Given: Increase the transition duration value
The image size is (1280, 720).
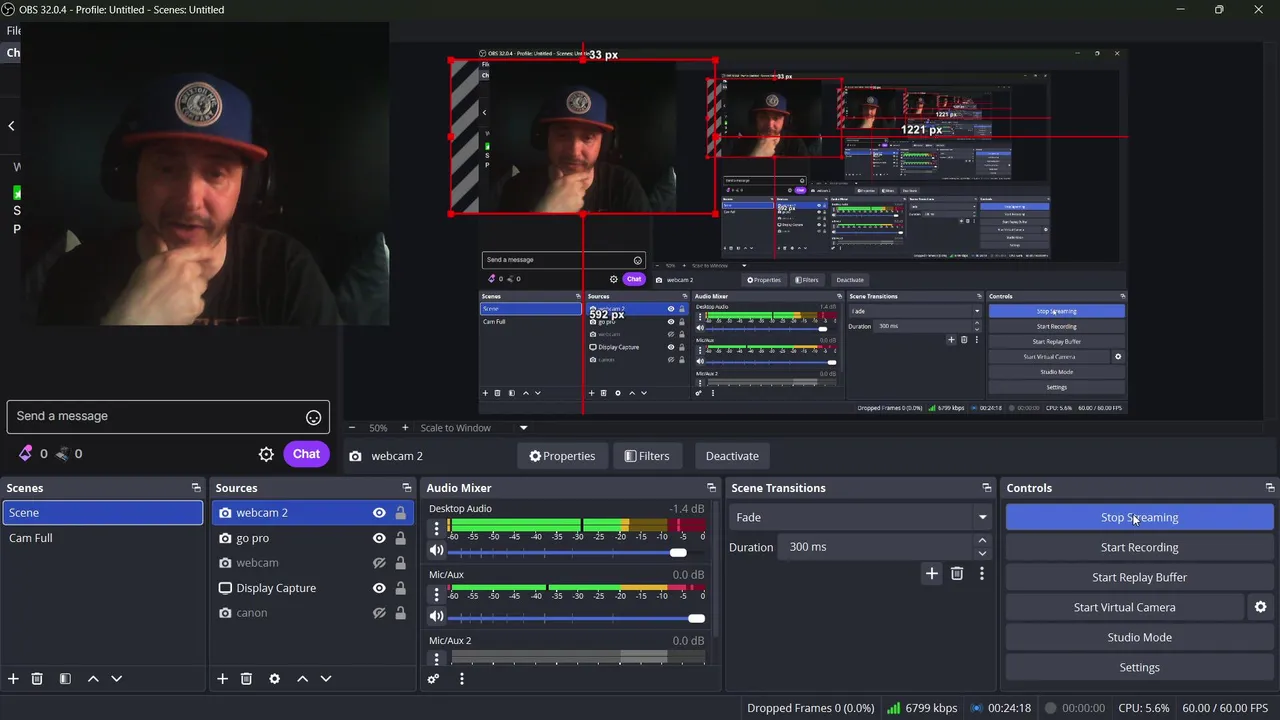Looking at the screenshot, I should [x=982, y=541].
